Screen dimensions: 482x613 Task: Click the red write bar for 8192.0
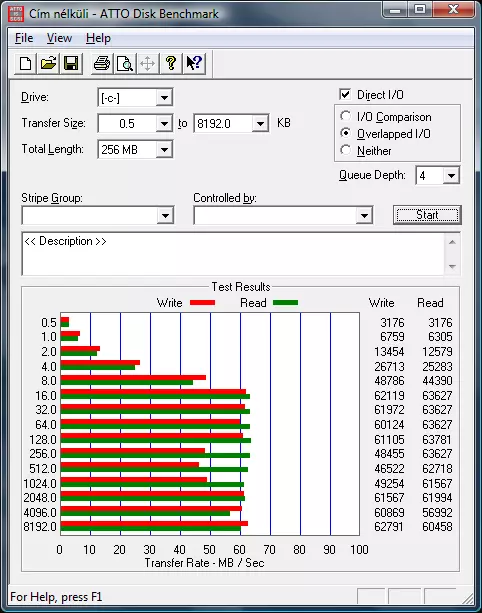tap(154, 523)
